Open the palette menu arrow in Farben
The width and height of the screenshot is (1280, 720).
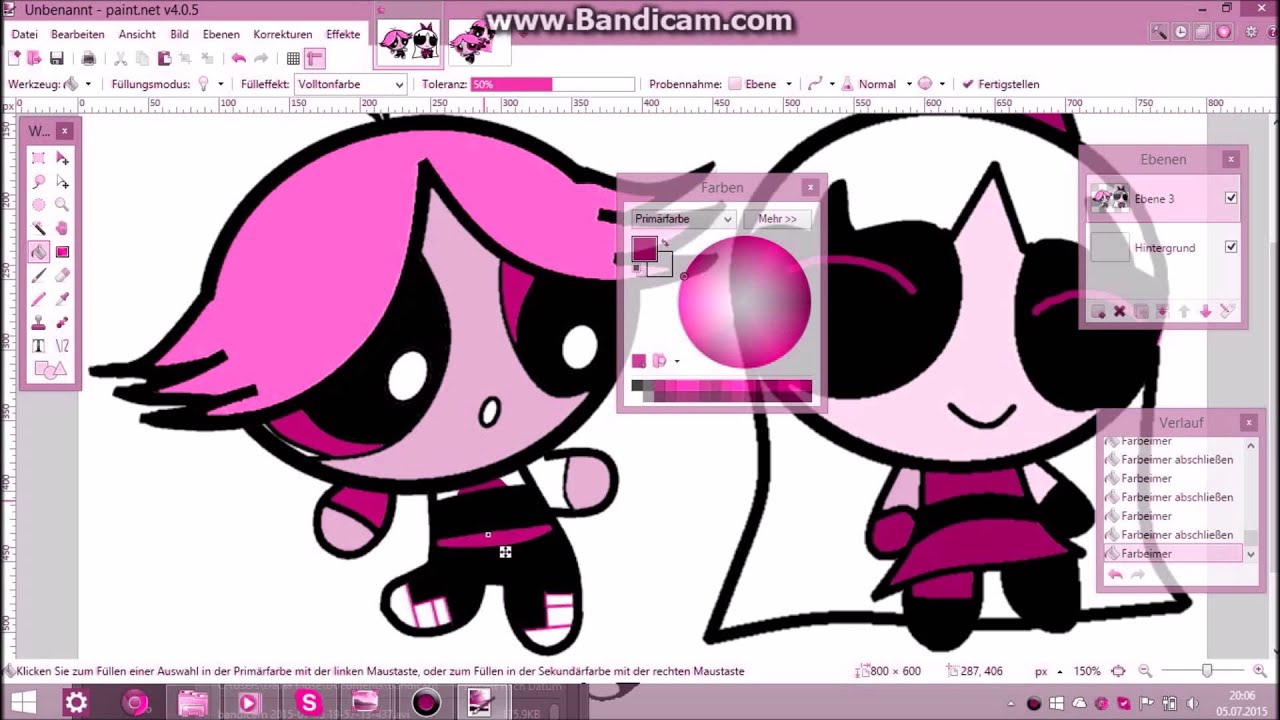point(677,361)
